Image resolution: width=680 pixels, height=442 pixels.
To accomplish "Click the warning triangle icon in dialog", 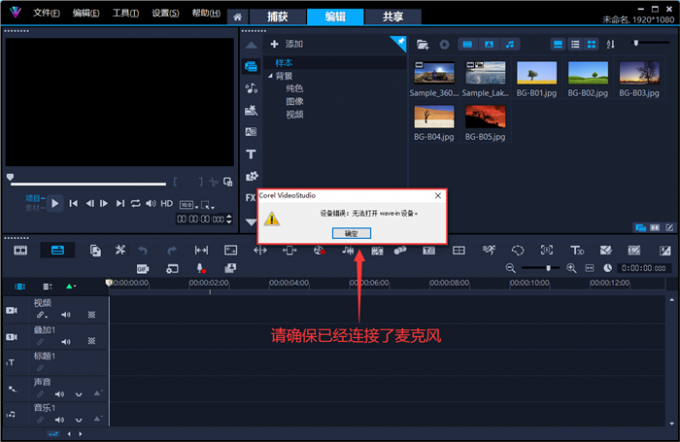I will point(272,218).
